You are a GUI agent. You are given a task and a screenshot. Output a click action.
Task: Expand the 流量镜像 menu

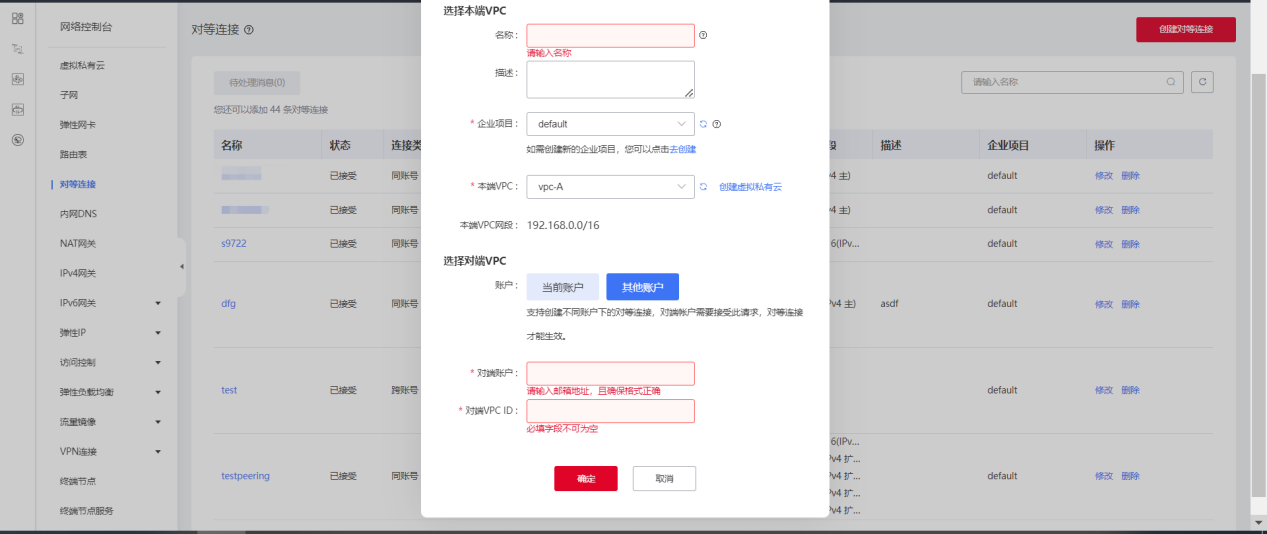pyautogui.click(x=158, y=422)
